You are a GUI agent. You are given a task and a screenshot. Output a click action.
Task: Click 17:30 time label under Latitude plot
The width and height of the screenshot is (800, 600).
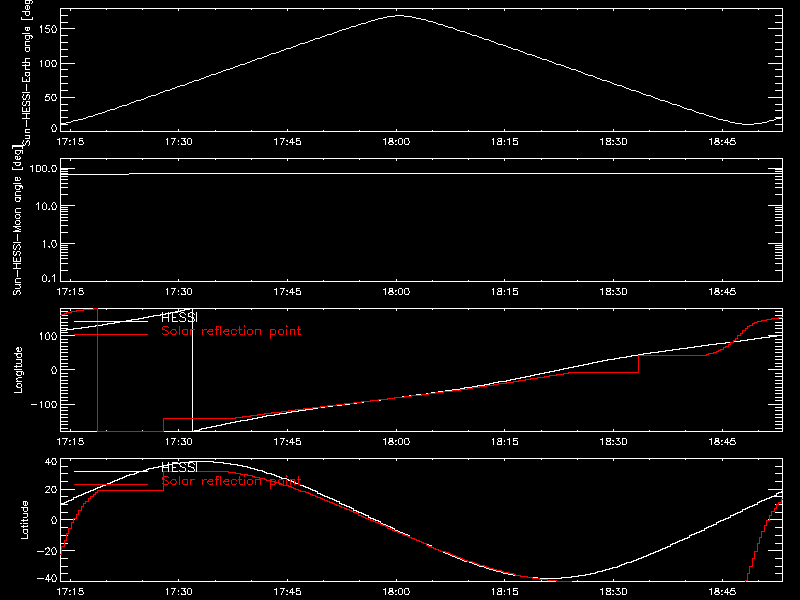click(x=179, y=592)
